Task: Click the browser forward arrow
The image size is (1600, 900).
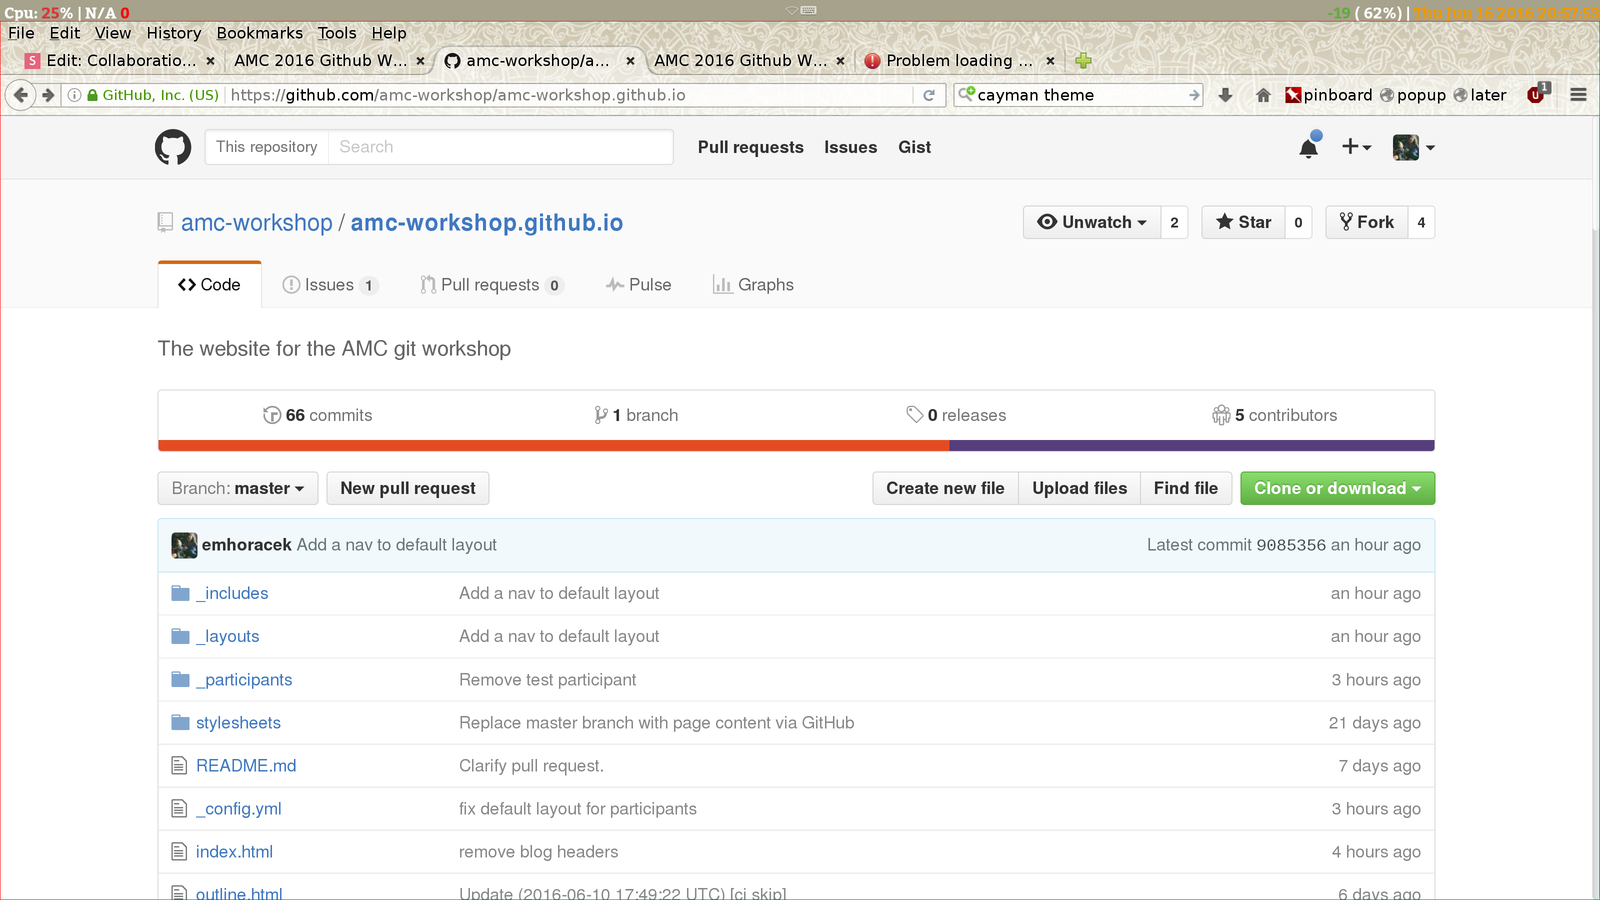Action: [48, 95]
